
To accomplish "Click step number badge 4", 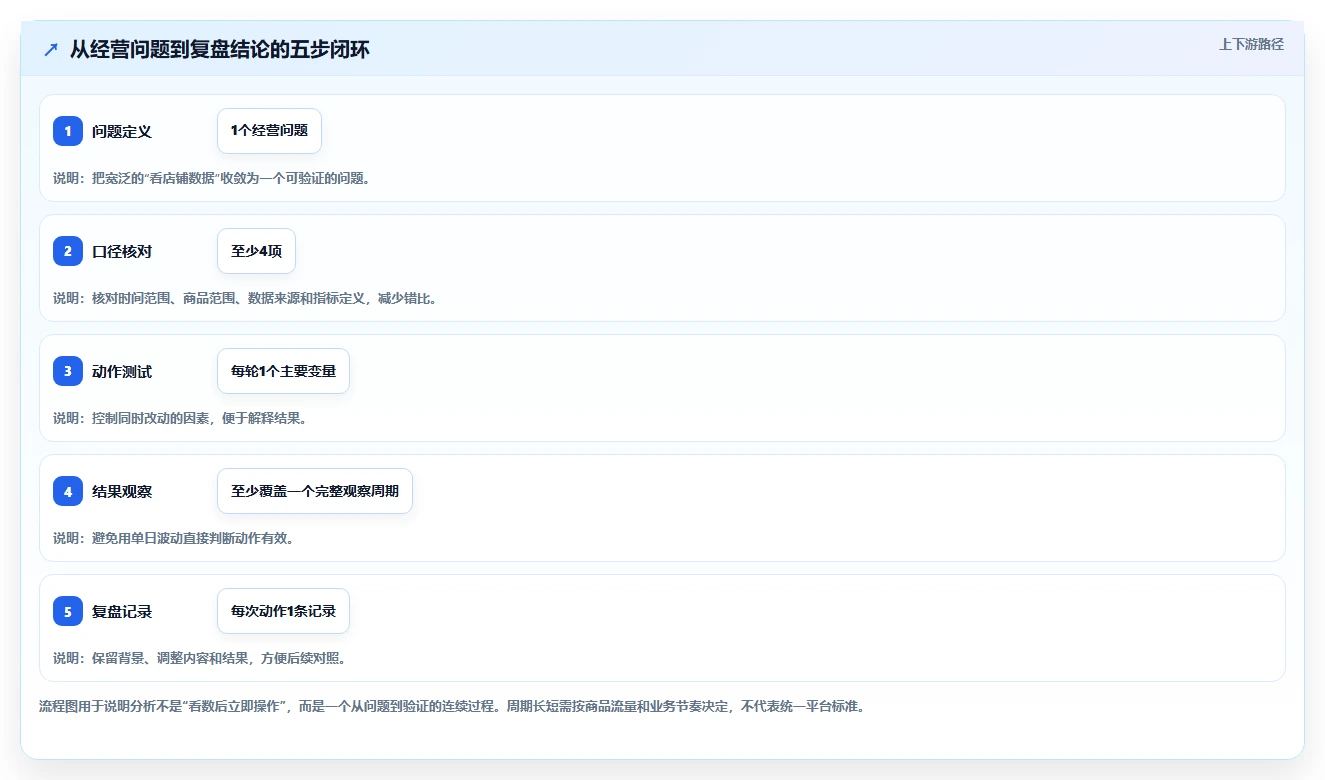I will (x=68, y=491).
